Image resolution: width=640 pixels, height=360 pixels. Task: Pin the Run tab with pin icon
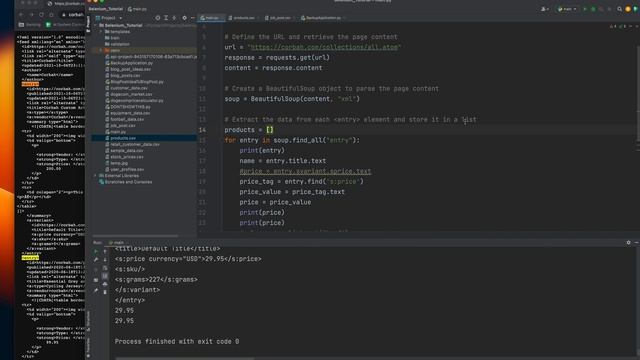tap(96, 291)
